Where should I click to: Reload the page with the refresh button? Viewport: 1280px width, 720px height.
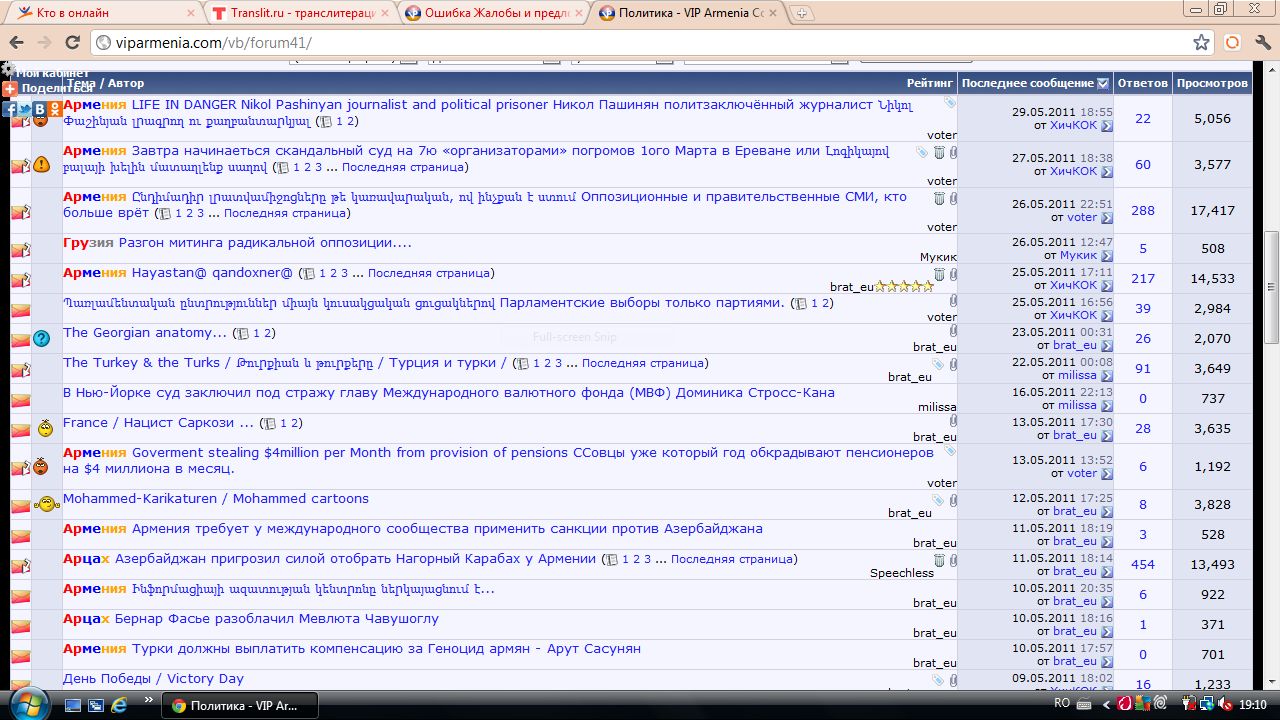(72, 43)
